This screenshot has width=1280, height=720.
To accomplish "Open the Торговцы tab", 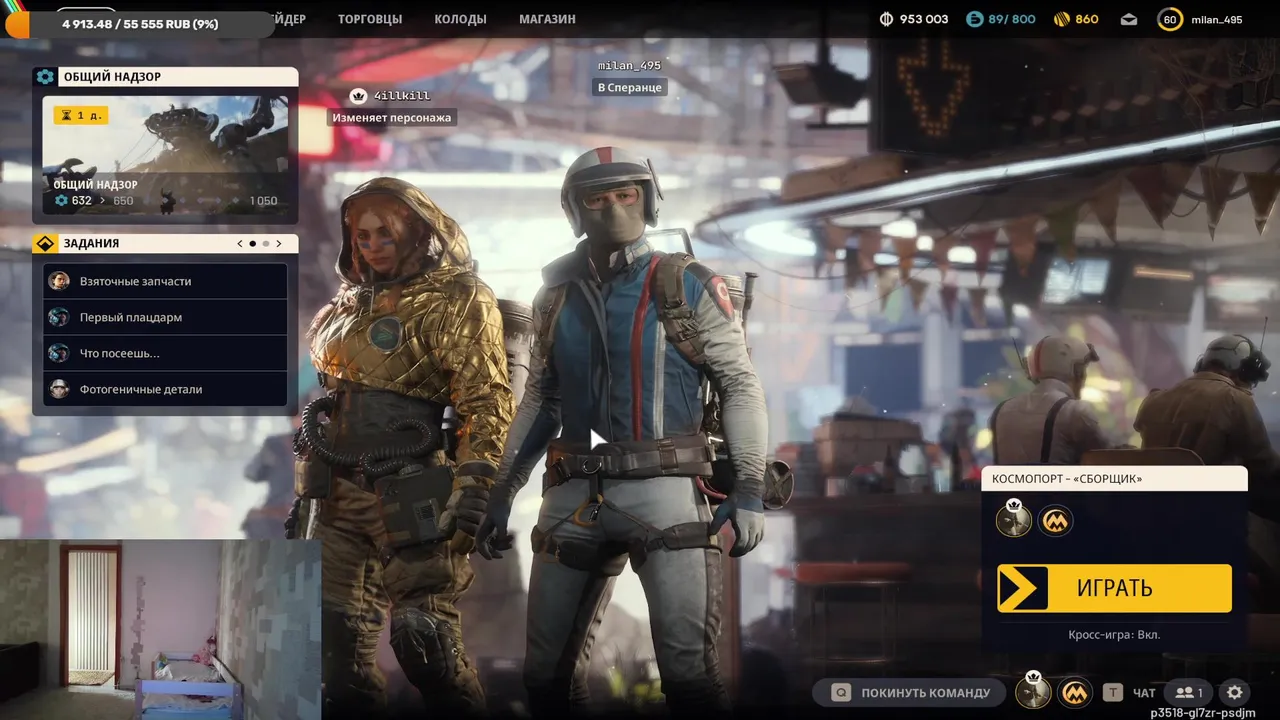I will pos(370,19).
